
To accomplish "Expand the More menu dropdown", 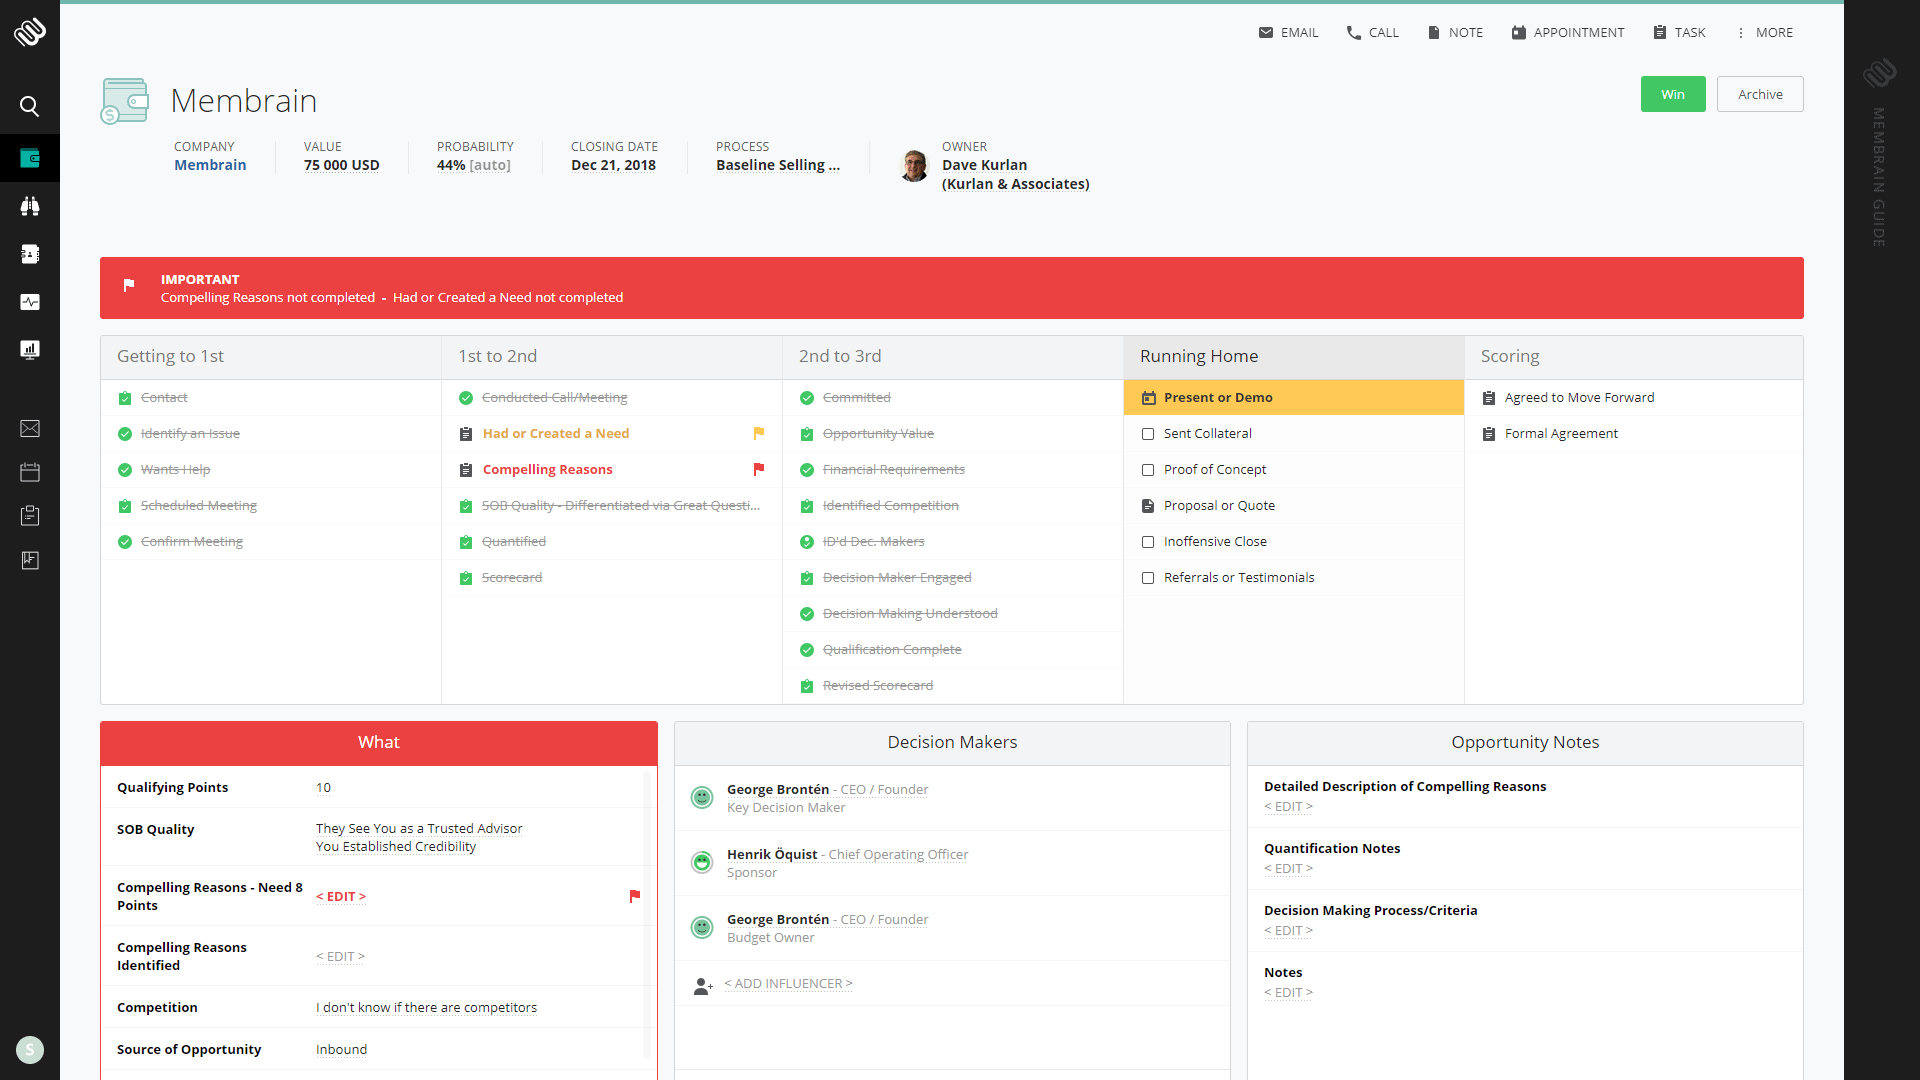I will tap(1767, 32).
